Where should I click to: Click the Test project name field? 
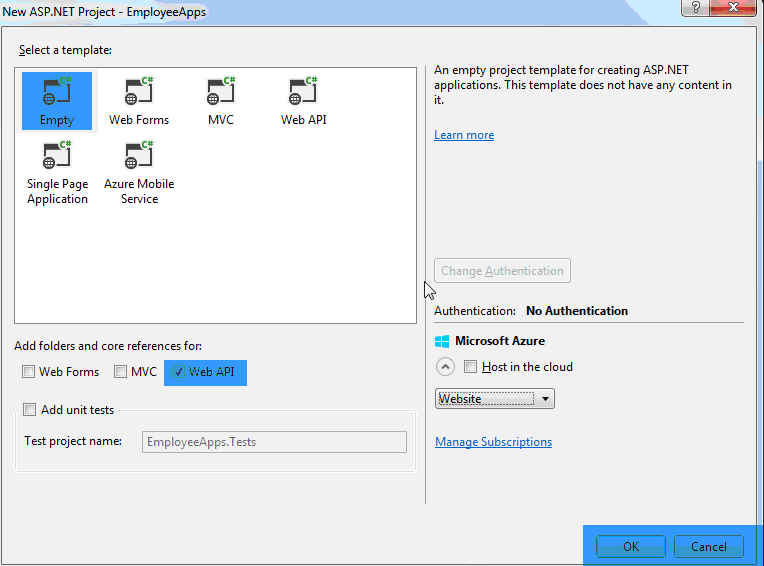click(x=274, y=442)
